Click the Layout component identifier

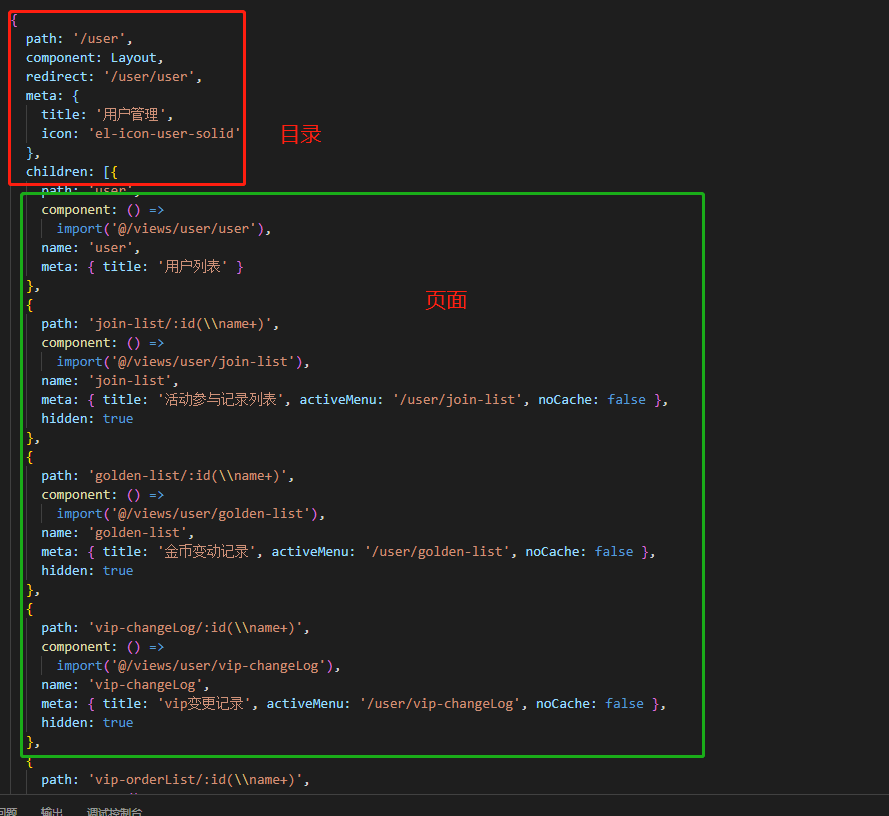tap(135, 57)
